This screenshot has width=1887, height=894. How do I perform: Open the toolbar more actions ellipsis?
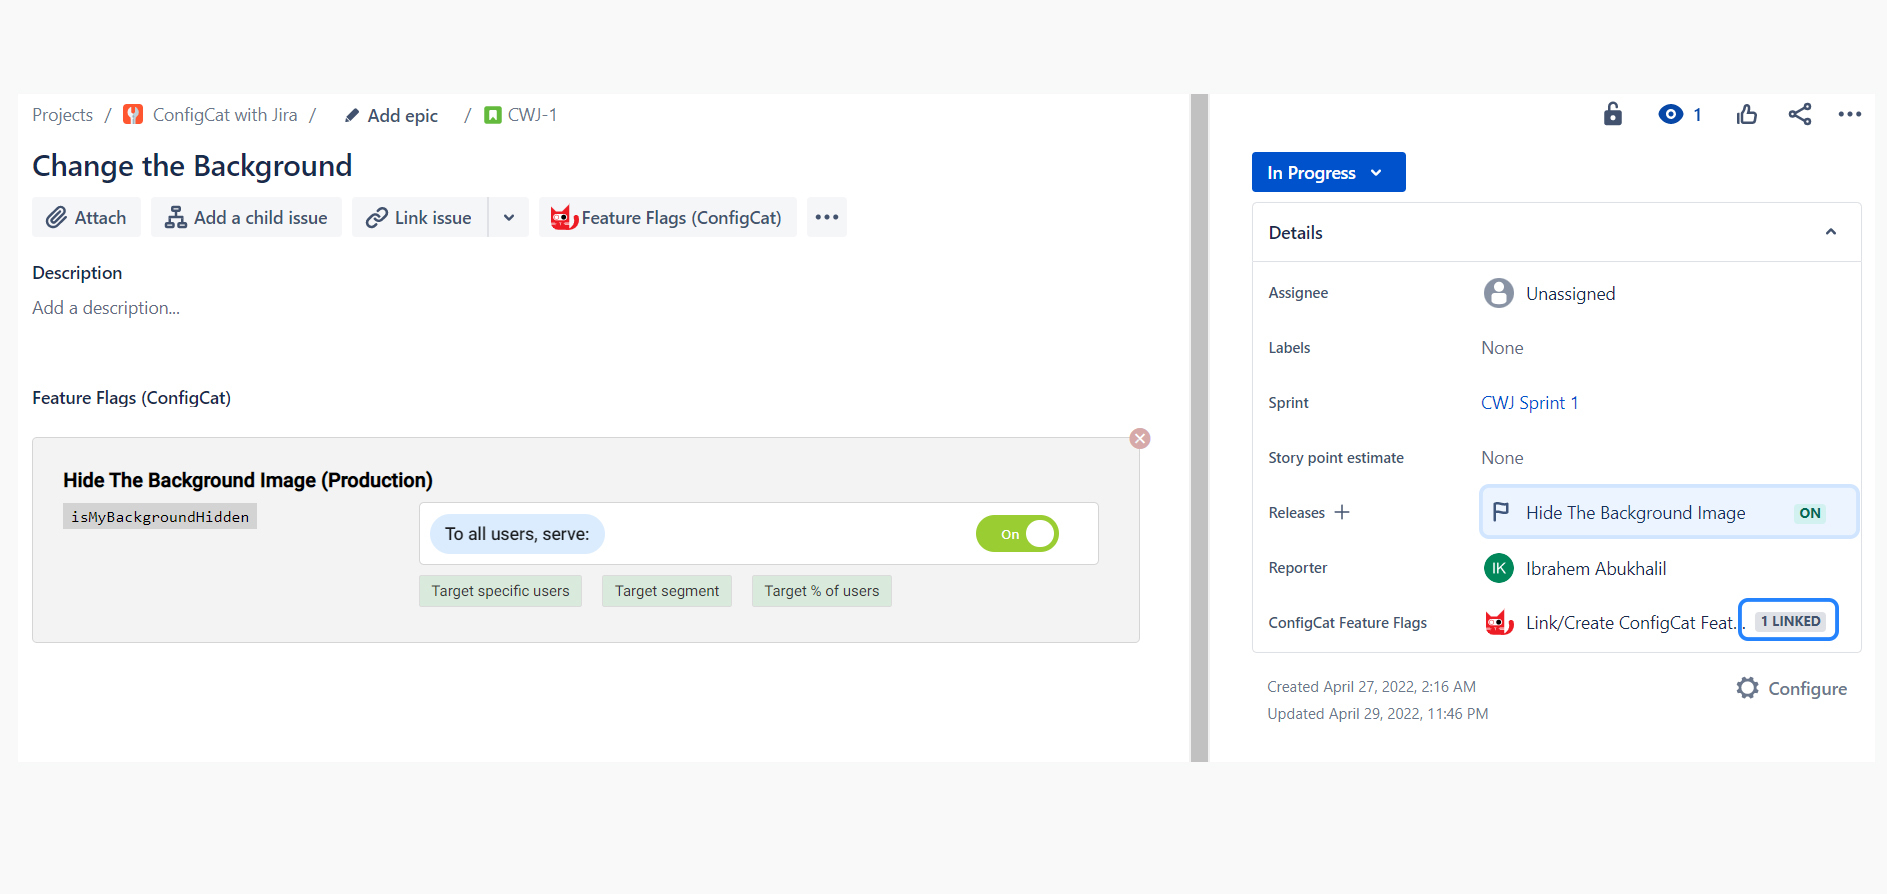827,217
